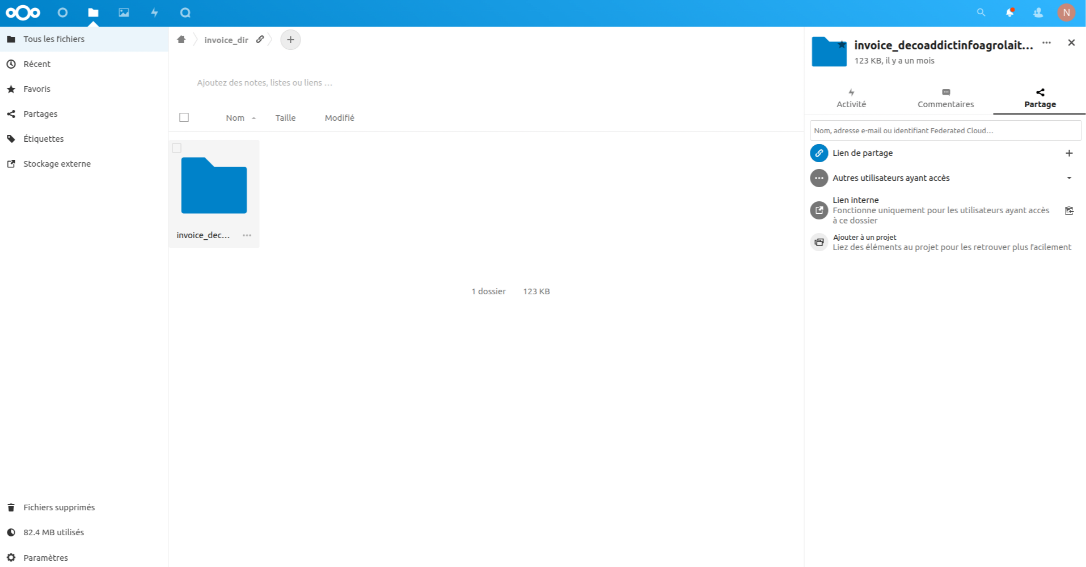Expand Autres utilisateurs ayant accès

pyautogui.click(x=1069, y=178)
